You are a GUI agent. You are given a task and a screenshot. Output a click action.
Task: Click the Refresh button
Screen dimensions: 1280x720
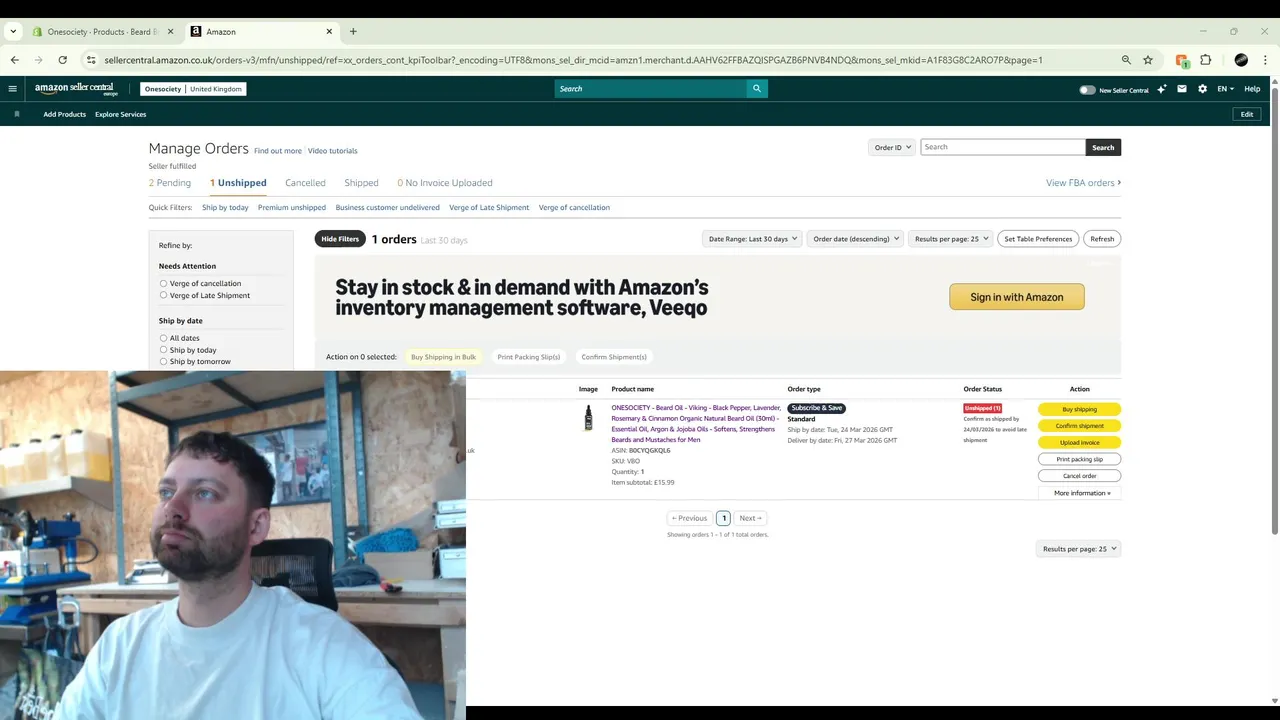click(1102, 239)
